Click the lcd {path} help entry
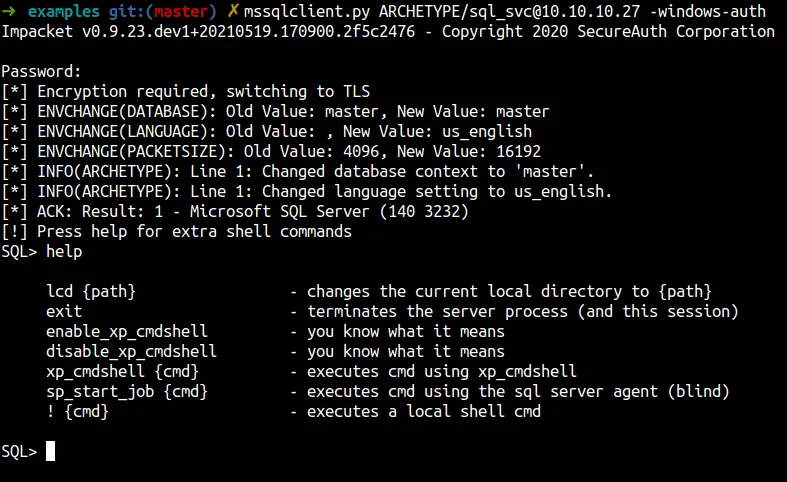Screen dimensions: 787x482 pyautogui.click(x=91, y=291)
